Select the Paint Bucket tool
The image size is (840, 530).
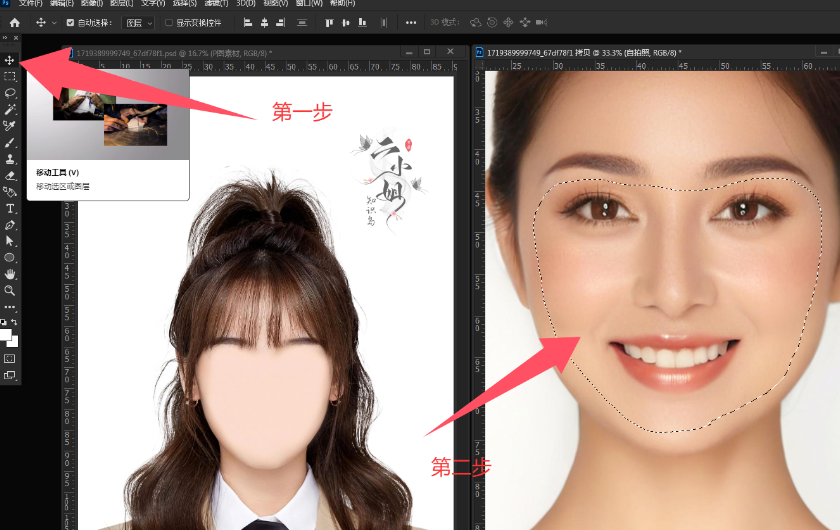(10, 192)
